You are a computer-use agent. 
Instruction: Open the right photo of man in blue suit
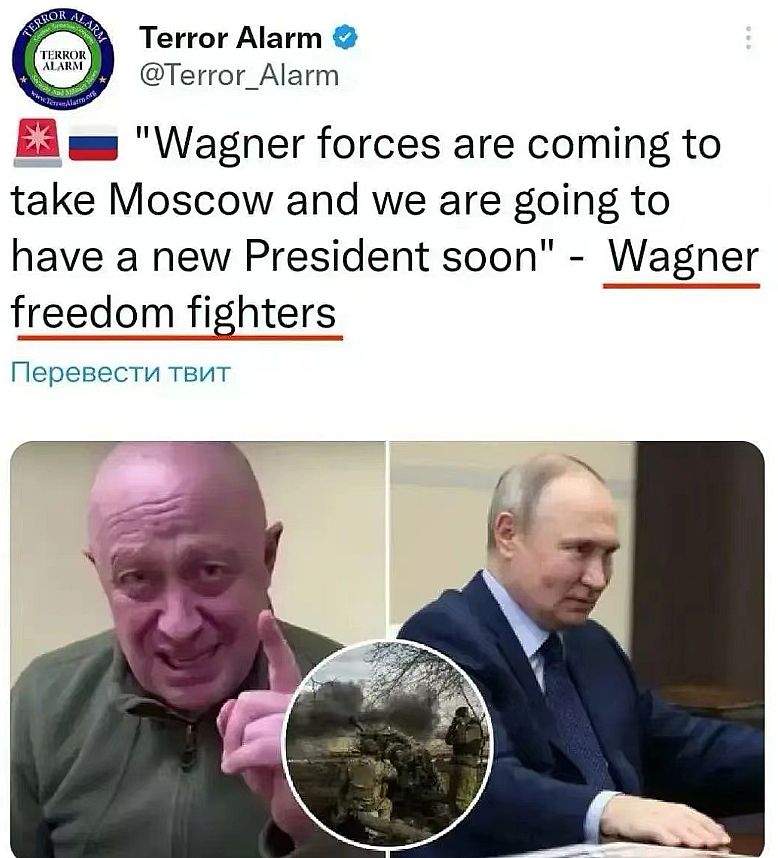pyautogui.click(x=577, y=650)
